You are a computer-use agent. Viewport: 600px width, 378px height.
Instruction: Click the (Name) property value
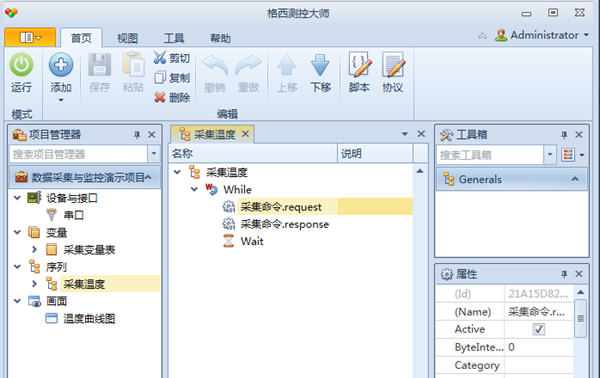(539, 311)
